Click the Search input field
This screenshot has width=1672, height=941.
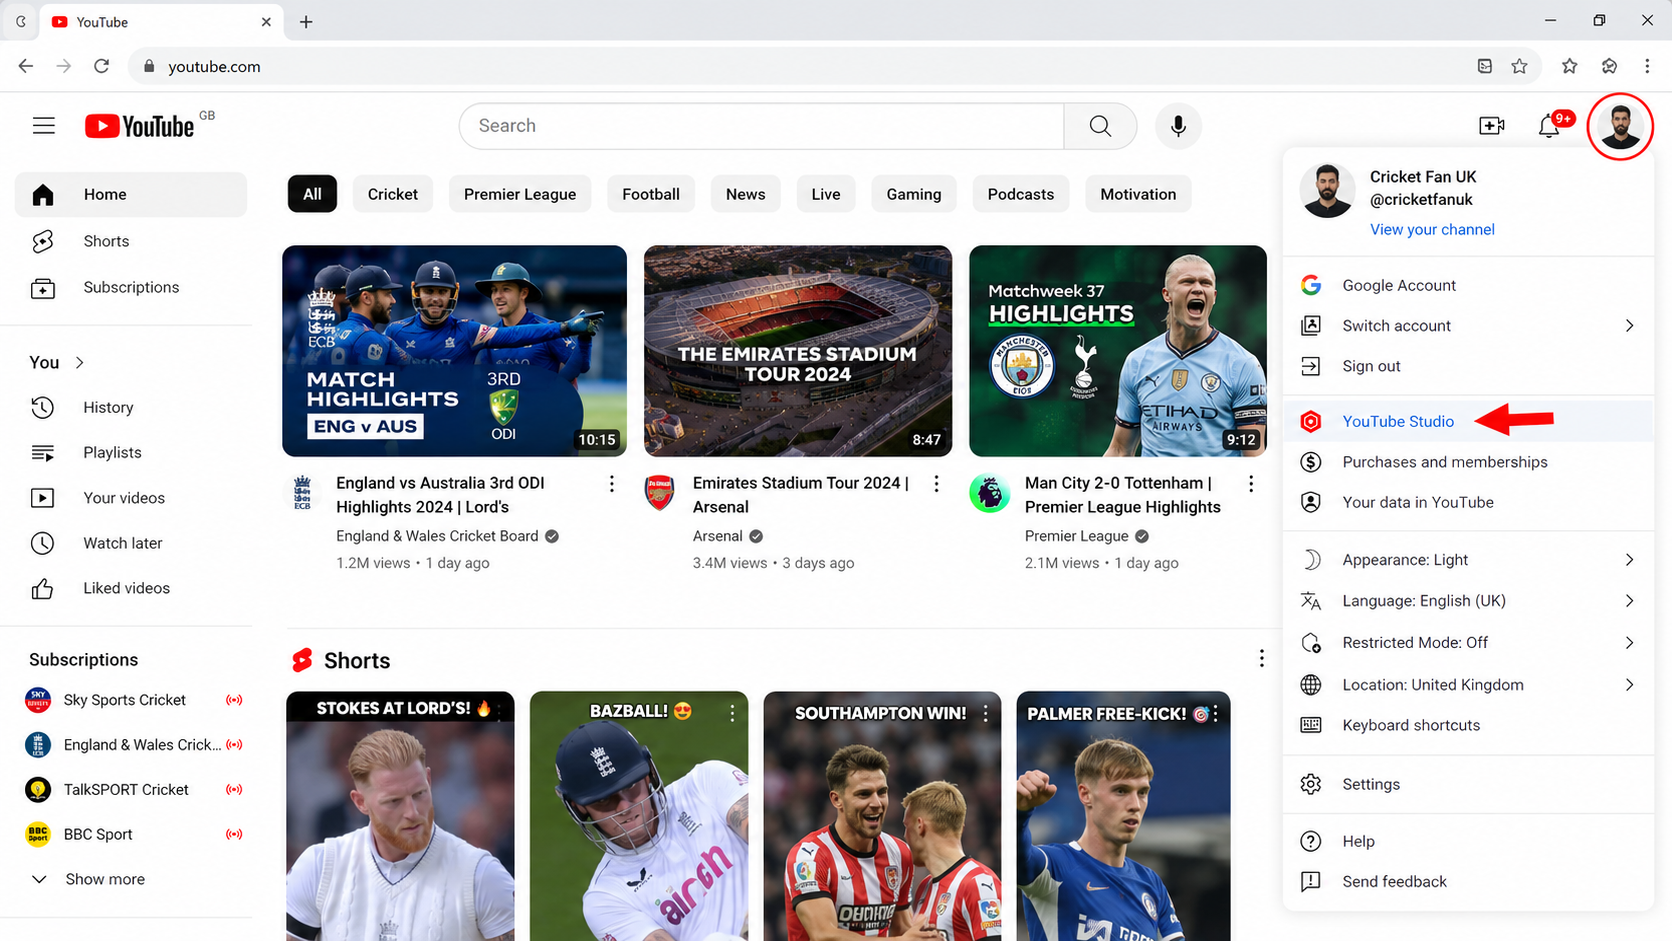tap(762, 126)
